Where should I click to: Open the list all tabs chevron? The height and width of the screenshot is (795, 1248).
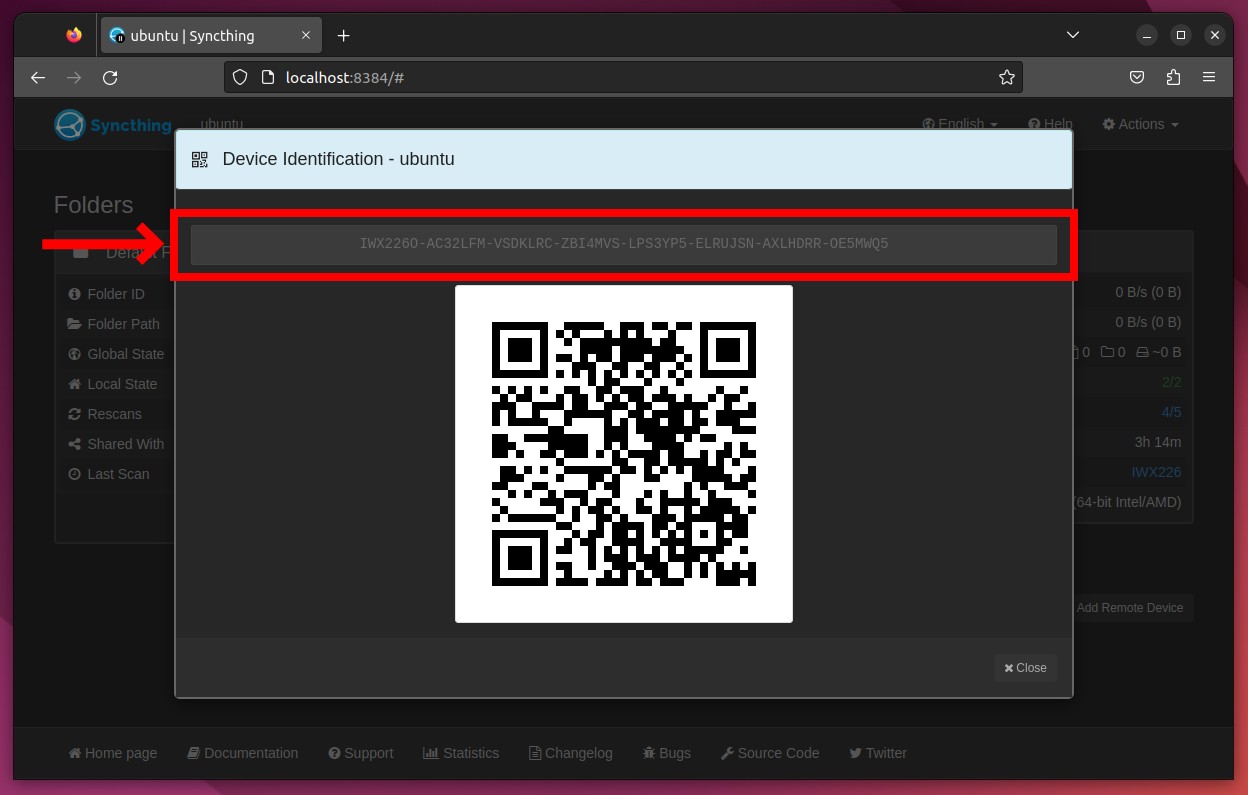[1073, 35]
